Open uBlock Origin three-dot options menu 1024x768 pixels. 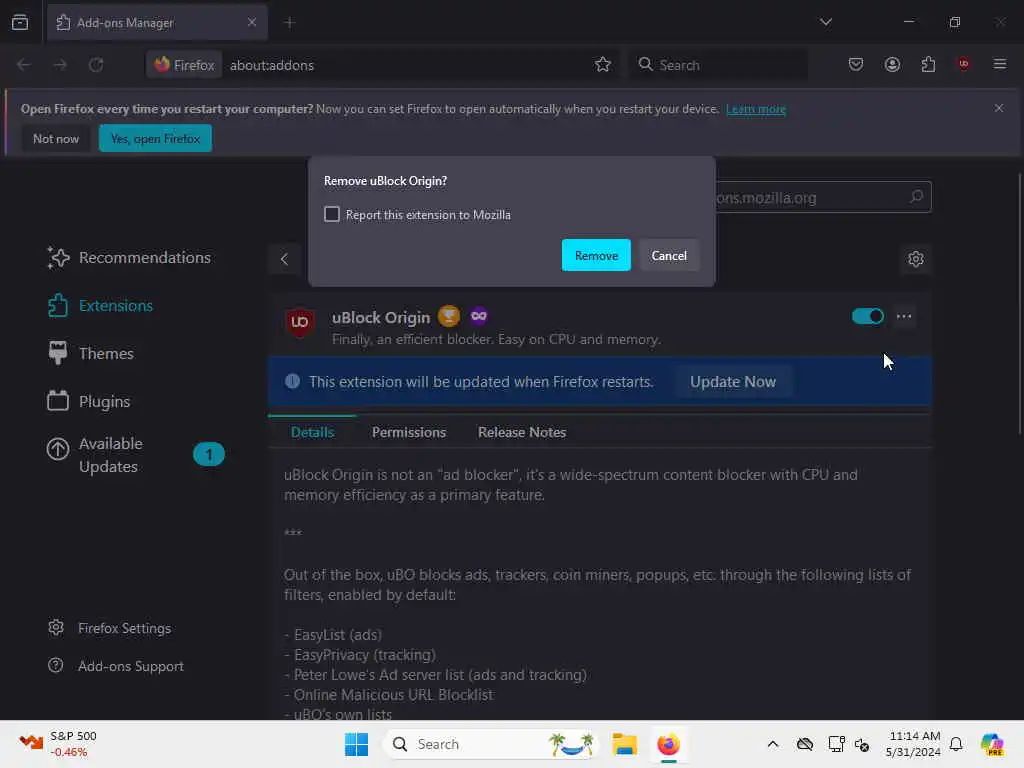(x=904, y=316)
